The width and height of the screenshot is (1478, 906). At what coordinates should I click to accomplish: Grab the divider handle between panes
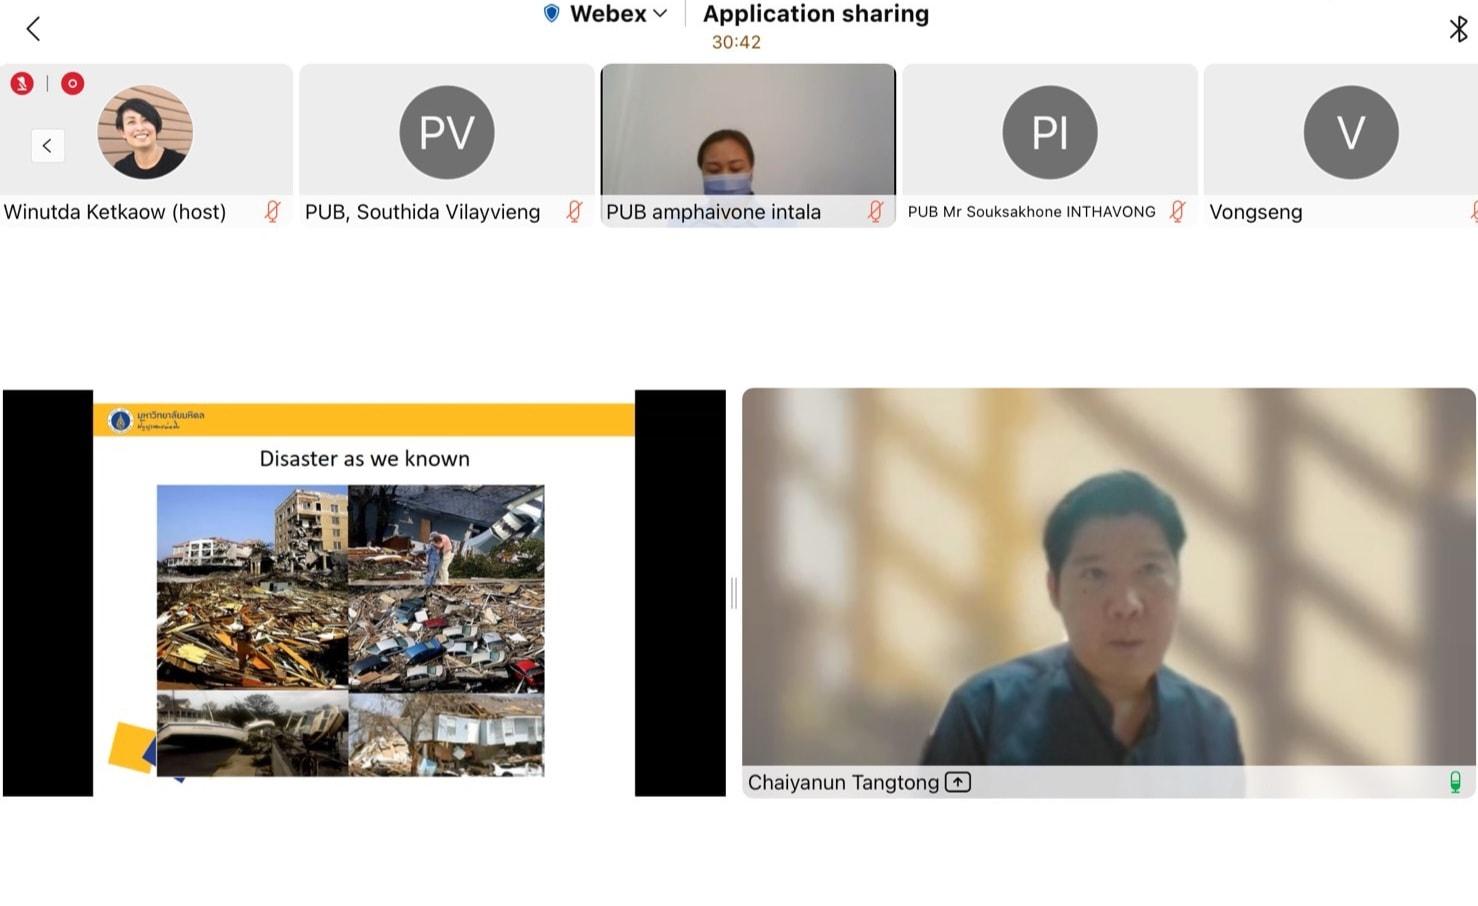click(x=734, y=593)
